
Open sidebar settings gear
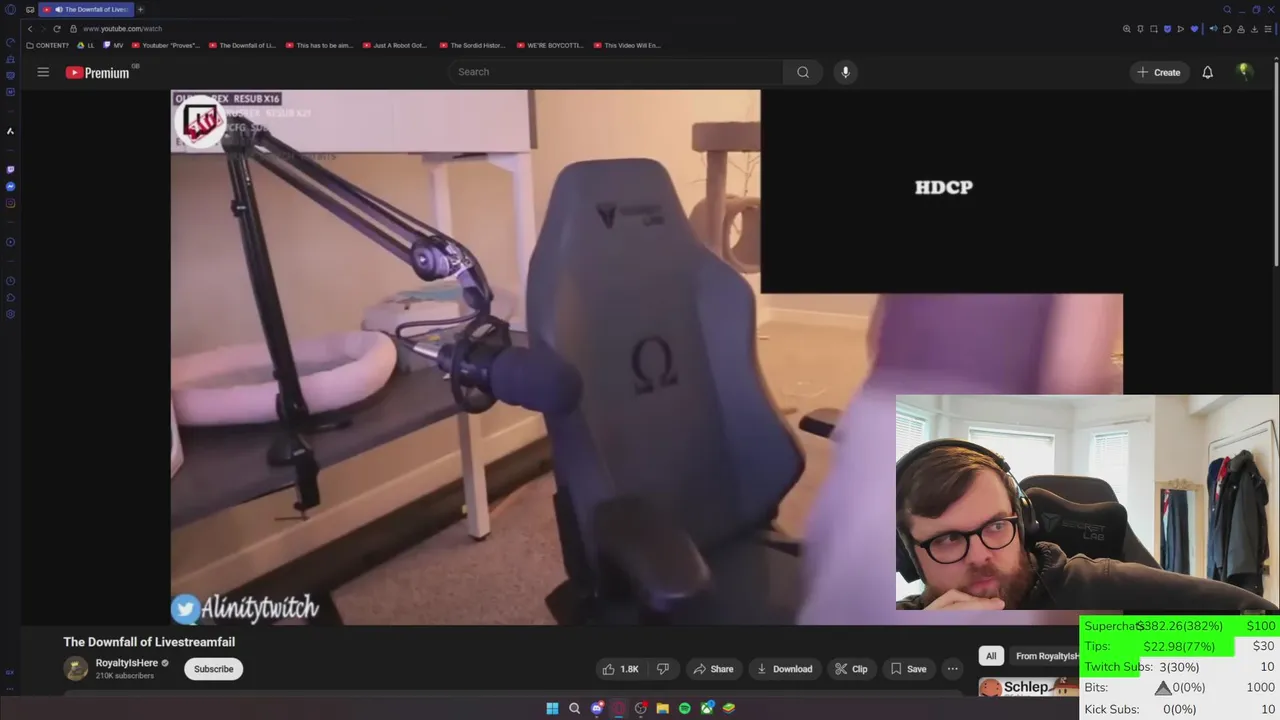[x=10, y=314]
